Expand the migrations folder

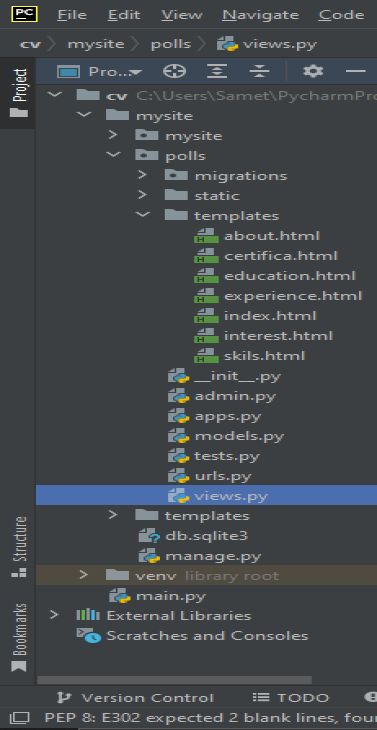pos(142,175)
